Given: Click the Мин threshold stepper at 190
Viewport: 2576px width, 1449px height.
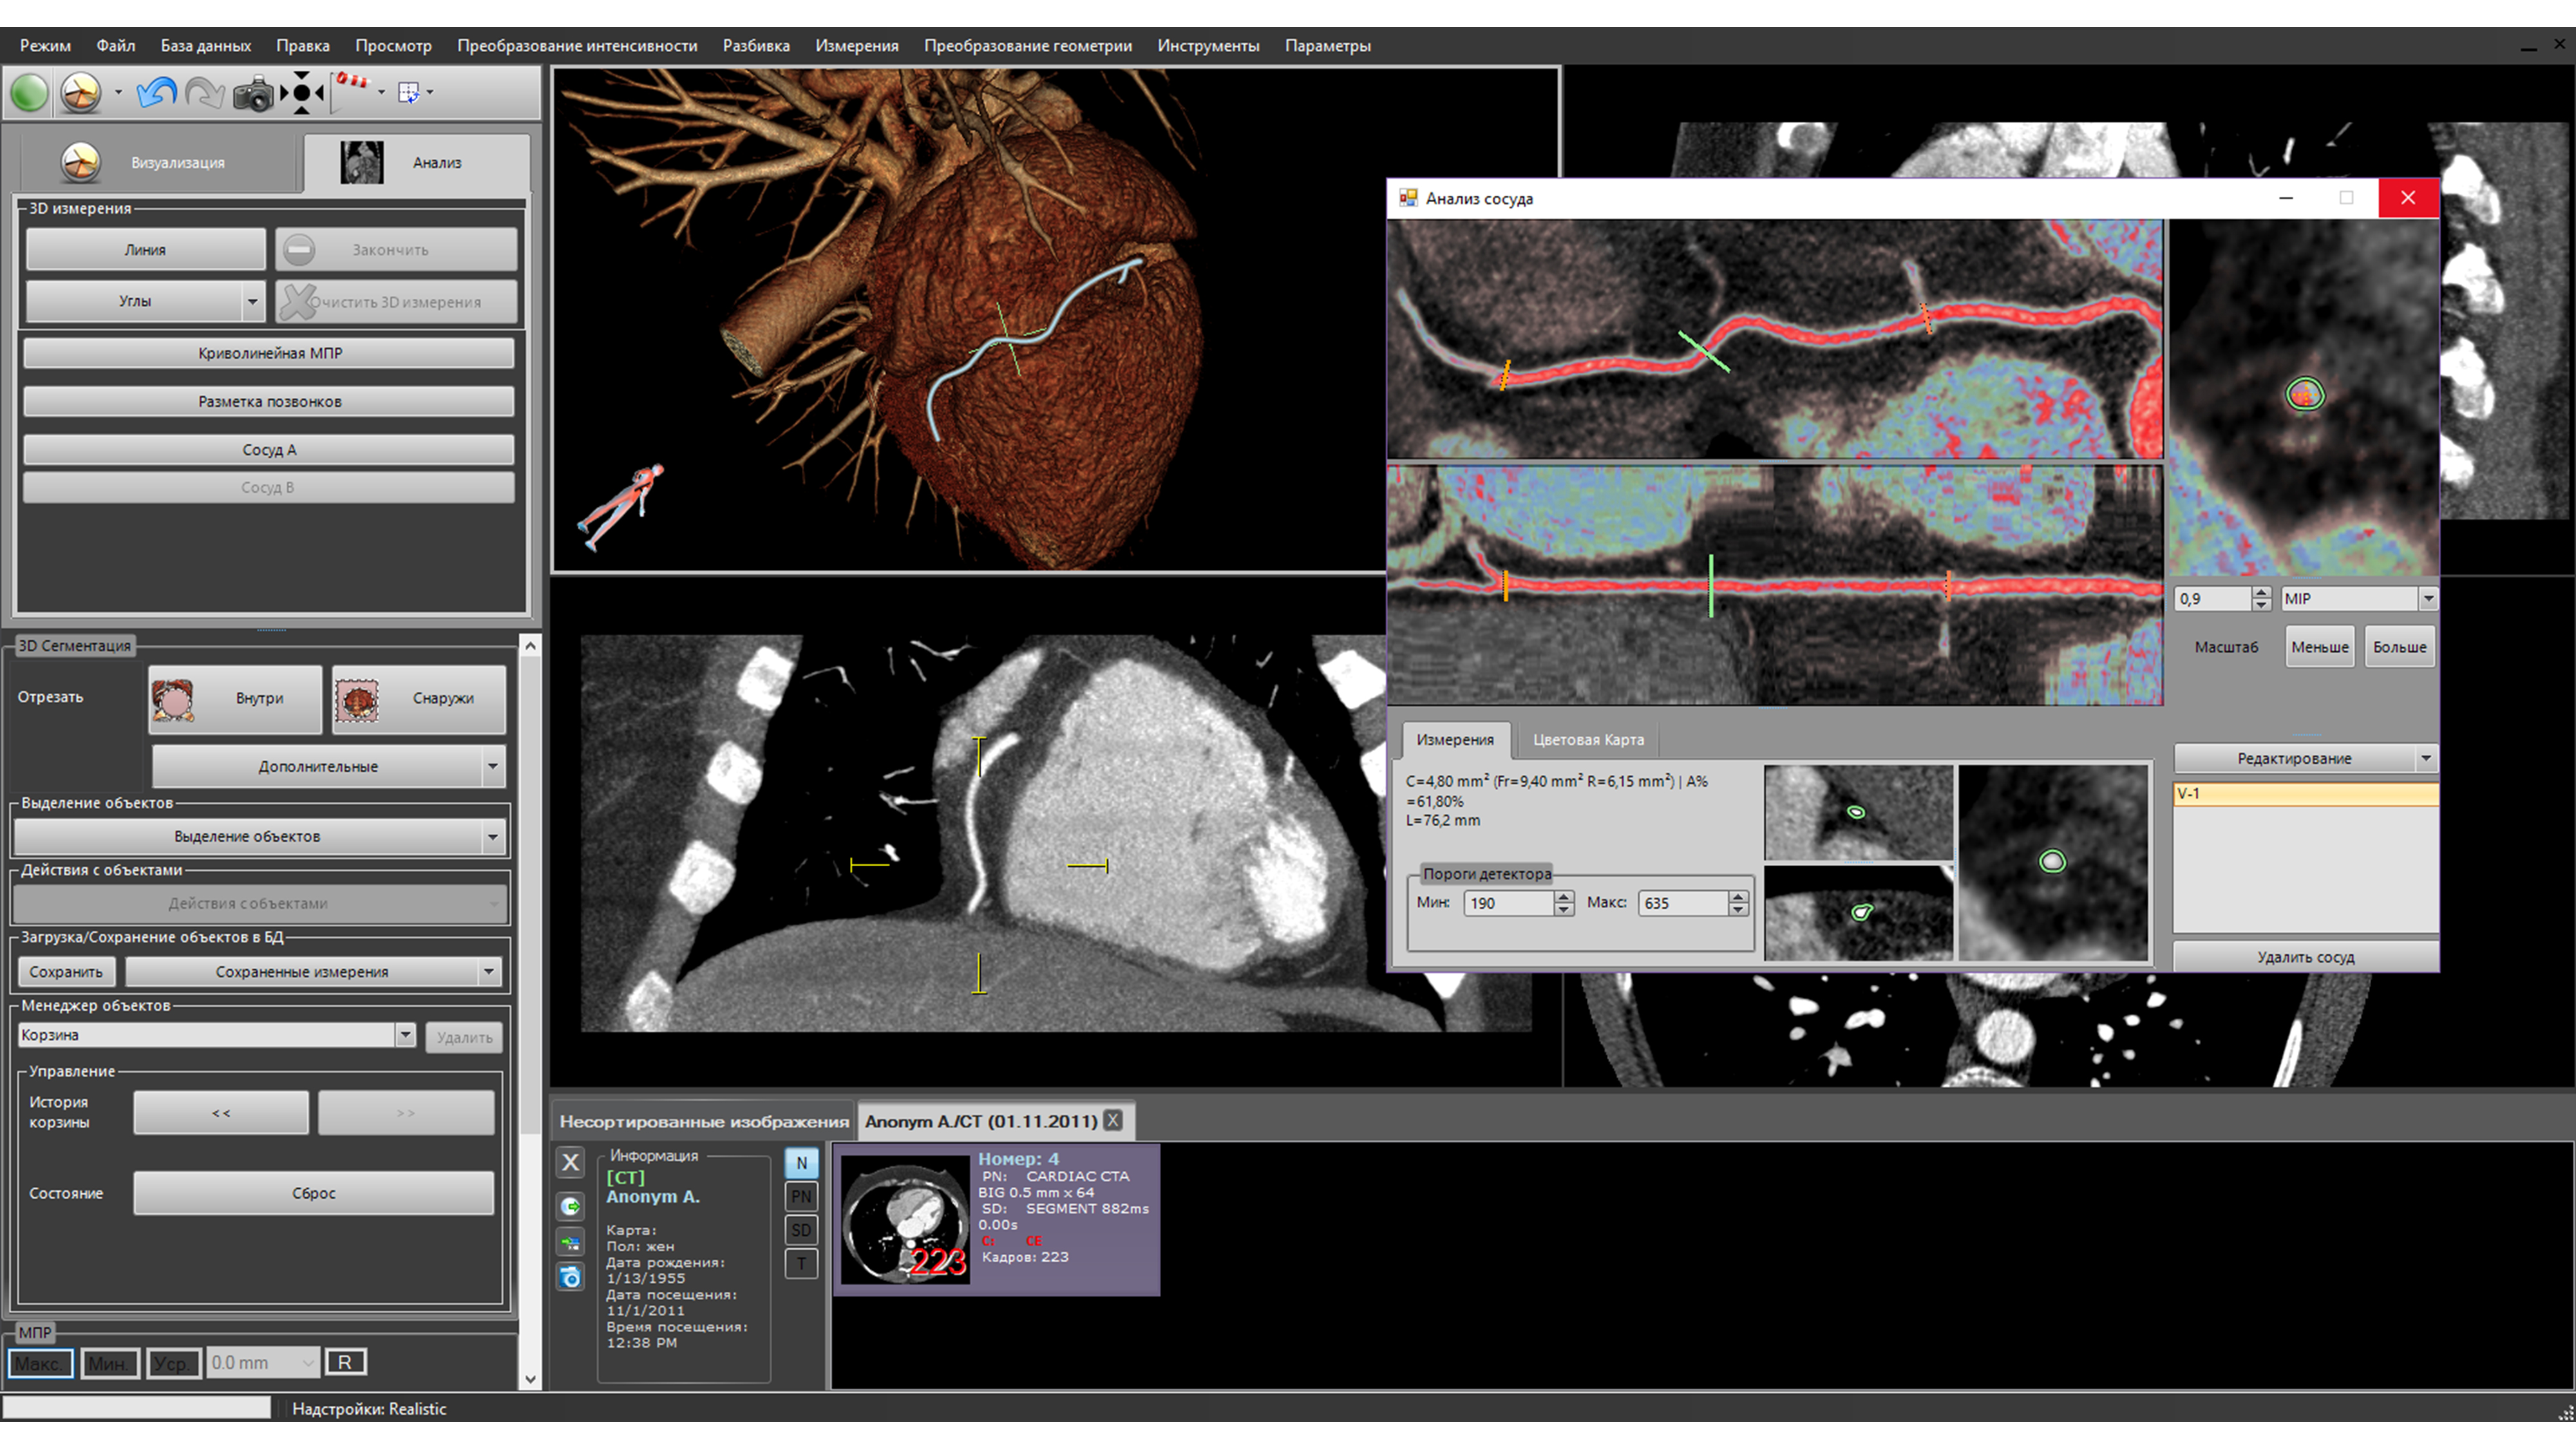Looking at the screenshot, I should tap(1564, 903).
